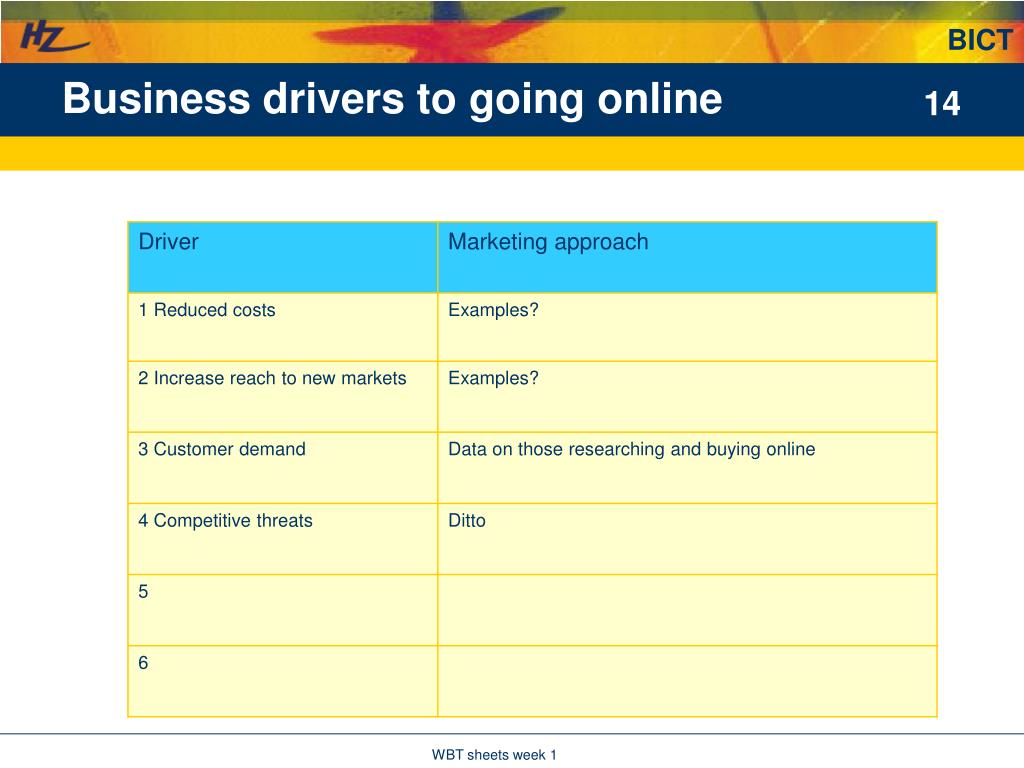
Task: Click the '4 Competitive threats' cell
Action: point(283,539)
